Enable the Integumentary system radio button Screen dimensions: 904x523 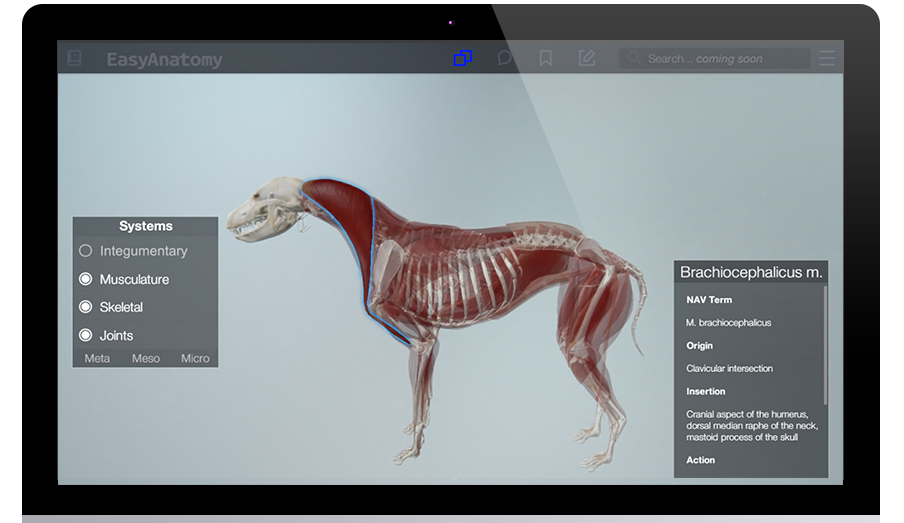point(86,251)
